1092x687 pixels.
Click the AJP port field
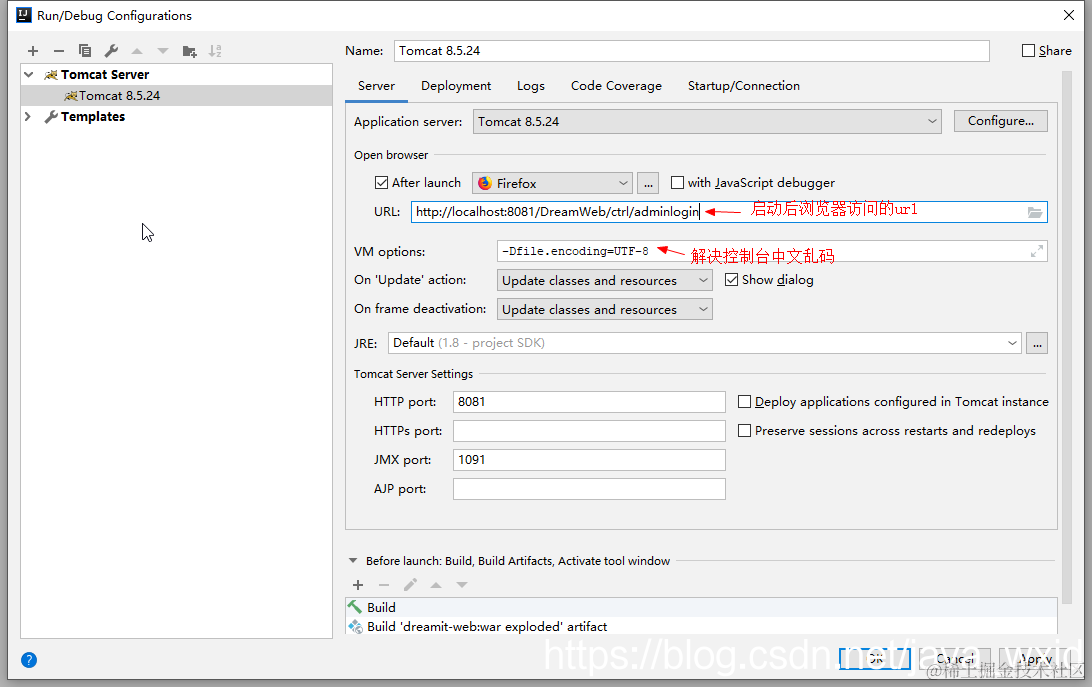[589, 489]
